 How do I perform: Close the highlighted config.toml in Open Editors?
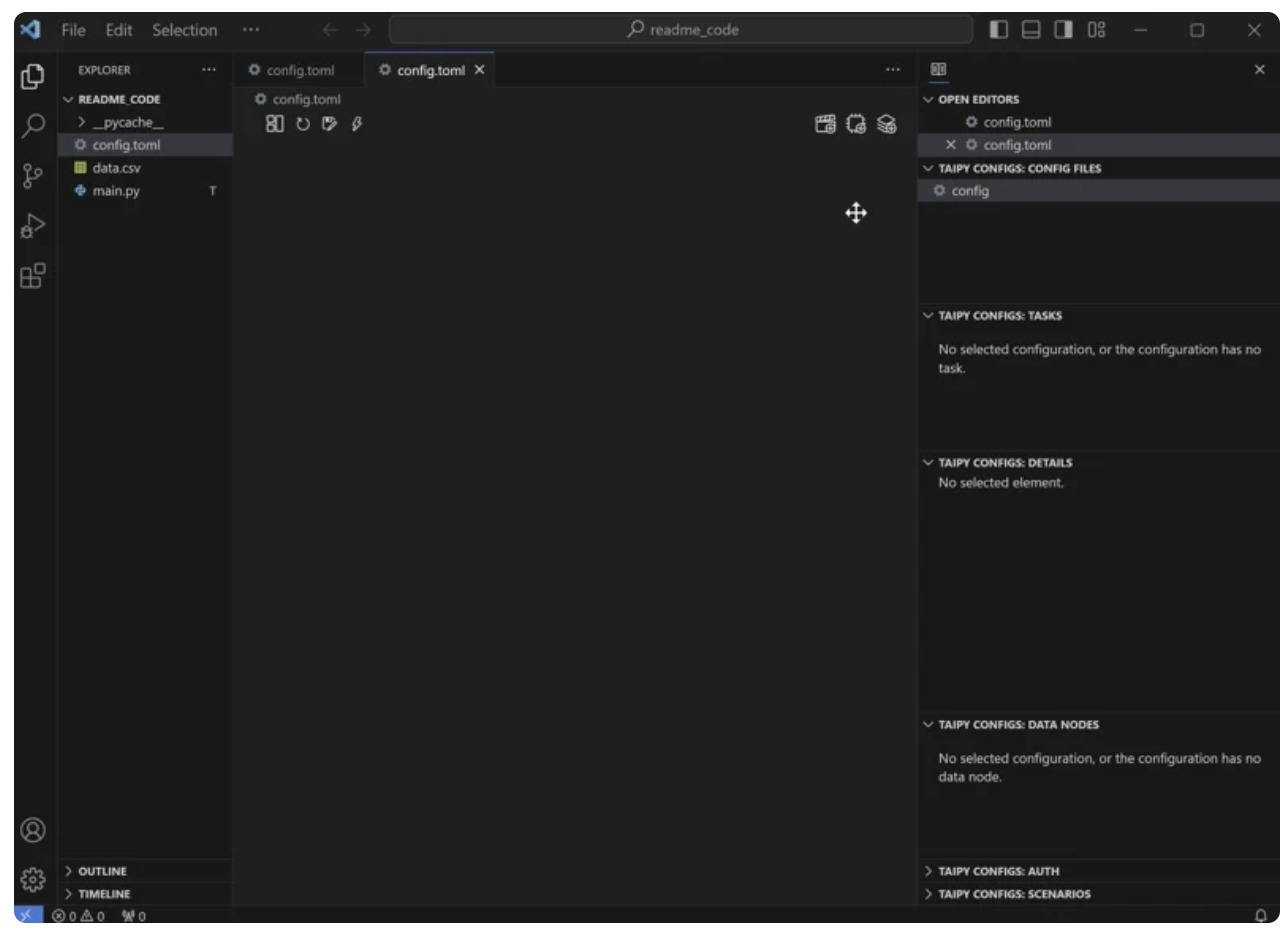[951, 145]
